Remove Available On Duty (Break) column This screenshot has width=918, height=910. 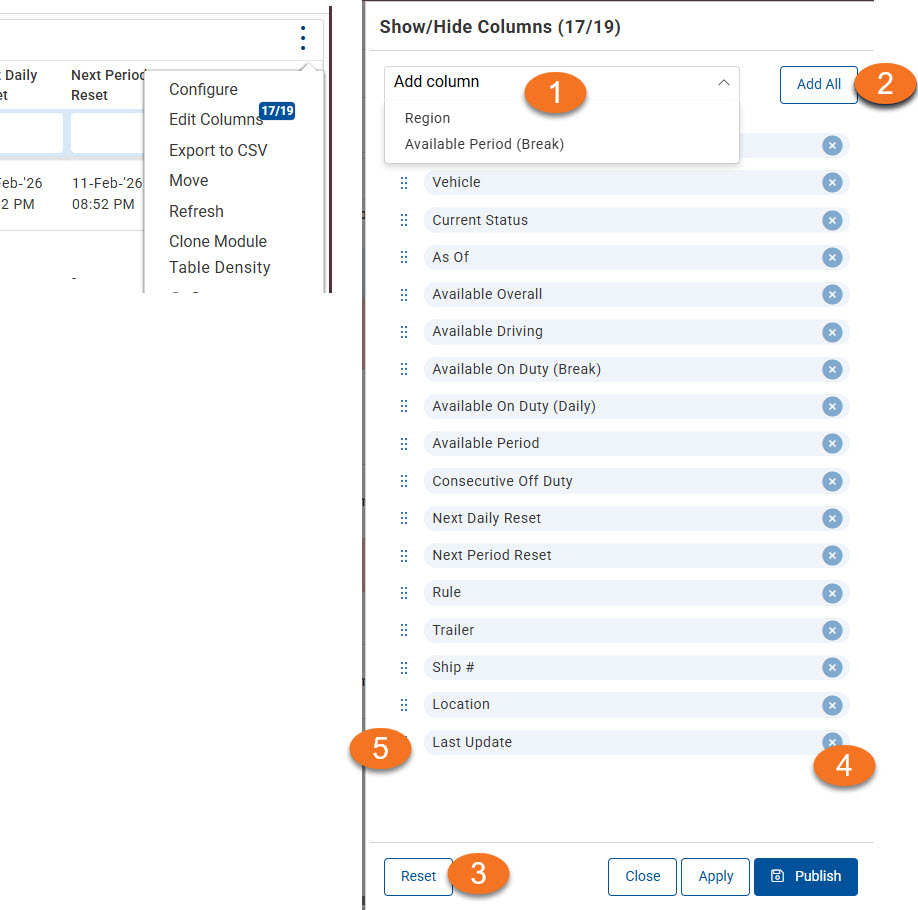(832, 369)
